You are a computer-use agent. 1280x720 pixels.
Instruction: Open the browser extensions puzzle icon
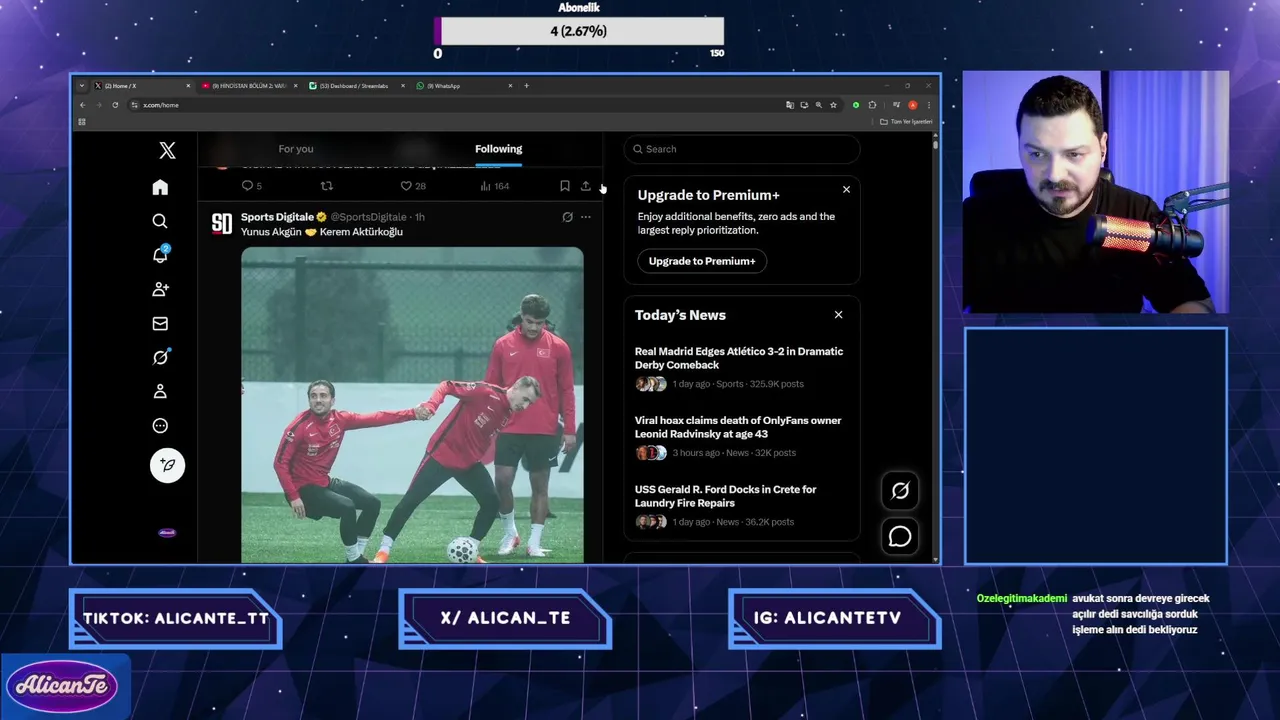(x=872, y=105)
